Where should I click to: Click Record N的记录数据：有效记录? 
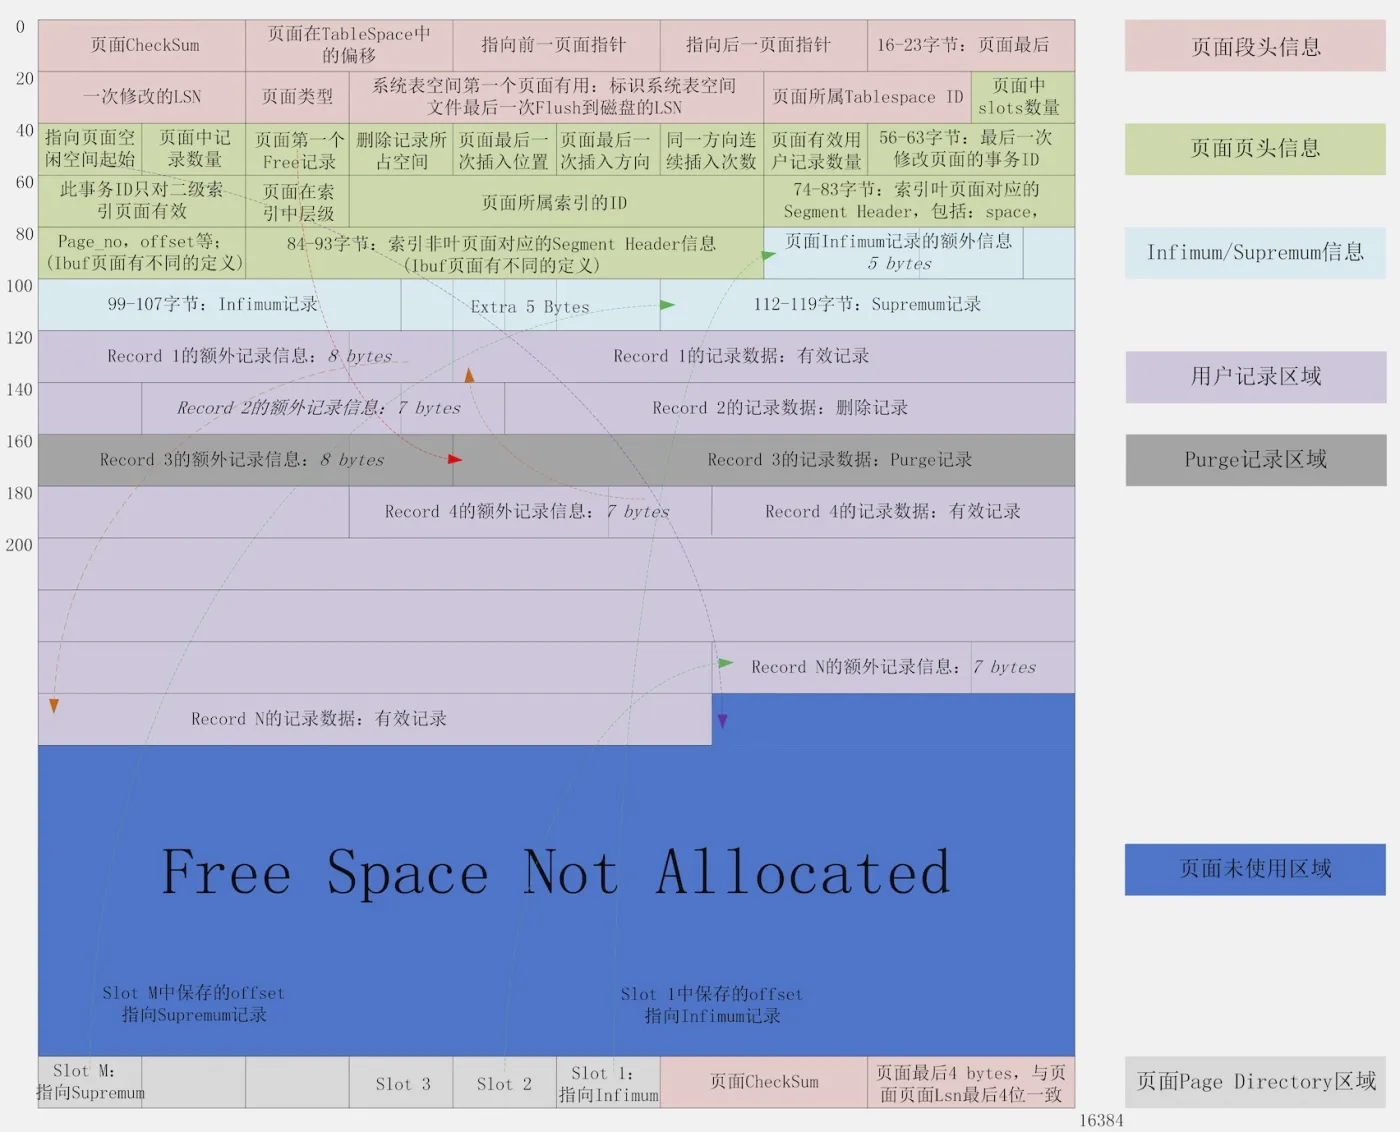pos(375,719)
